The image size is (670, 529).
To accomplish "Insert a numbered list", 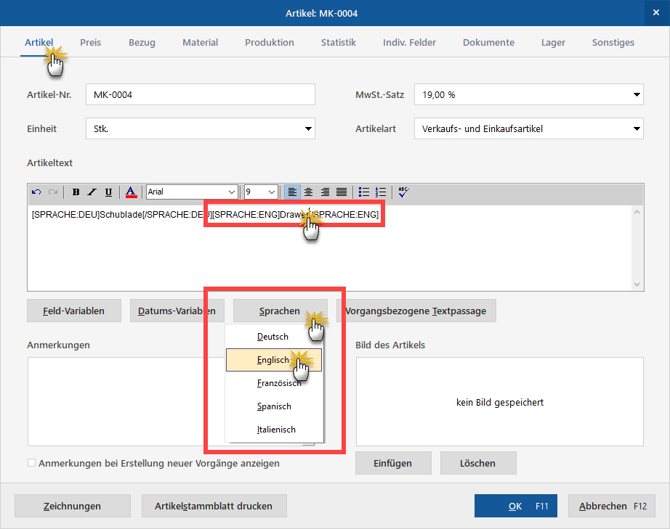I will [x=380, y=192].
